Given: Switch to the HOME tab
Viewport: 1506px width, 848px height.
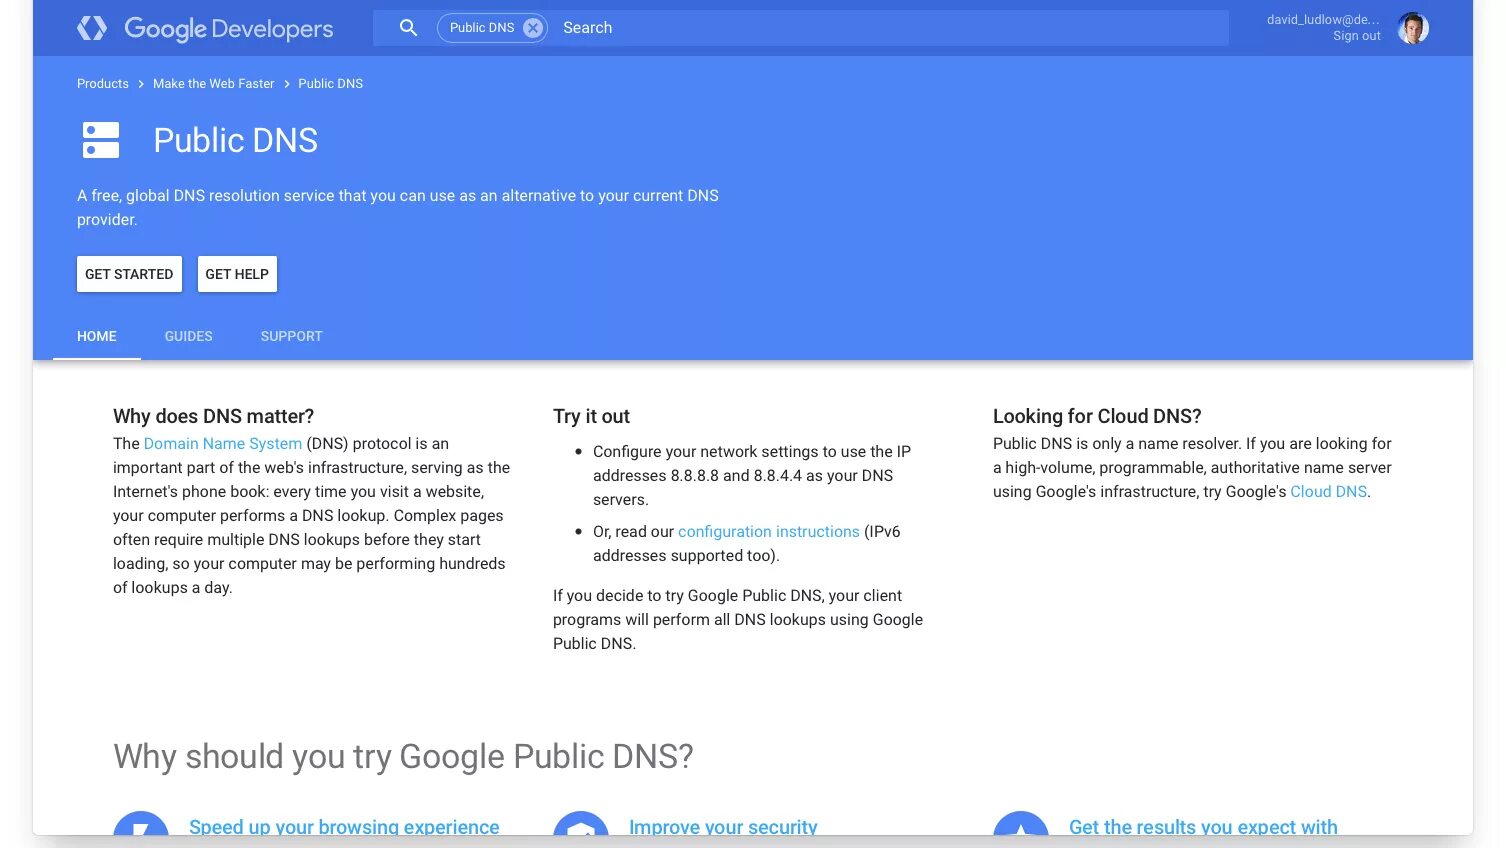Looking at the screenshot, I should pyautogui.click(x=97, y=336).
